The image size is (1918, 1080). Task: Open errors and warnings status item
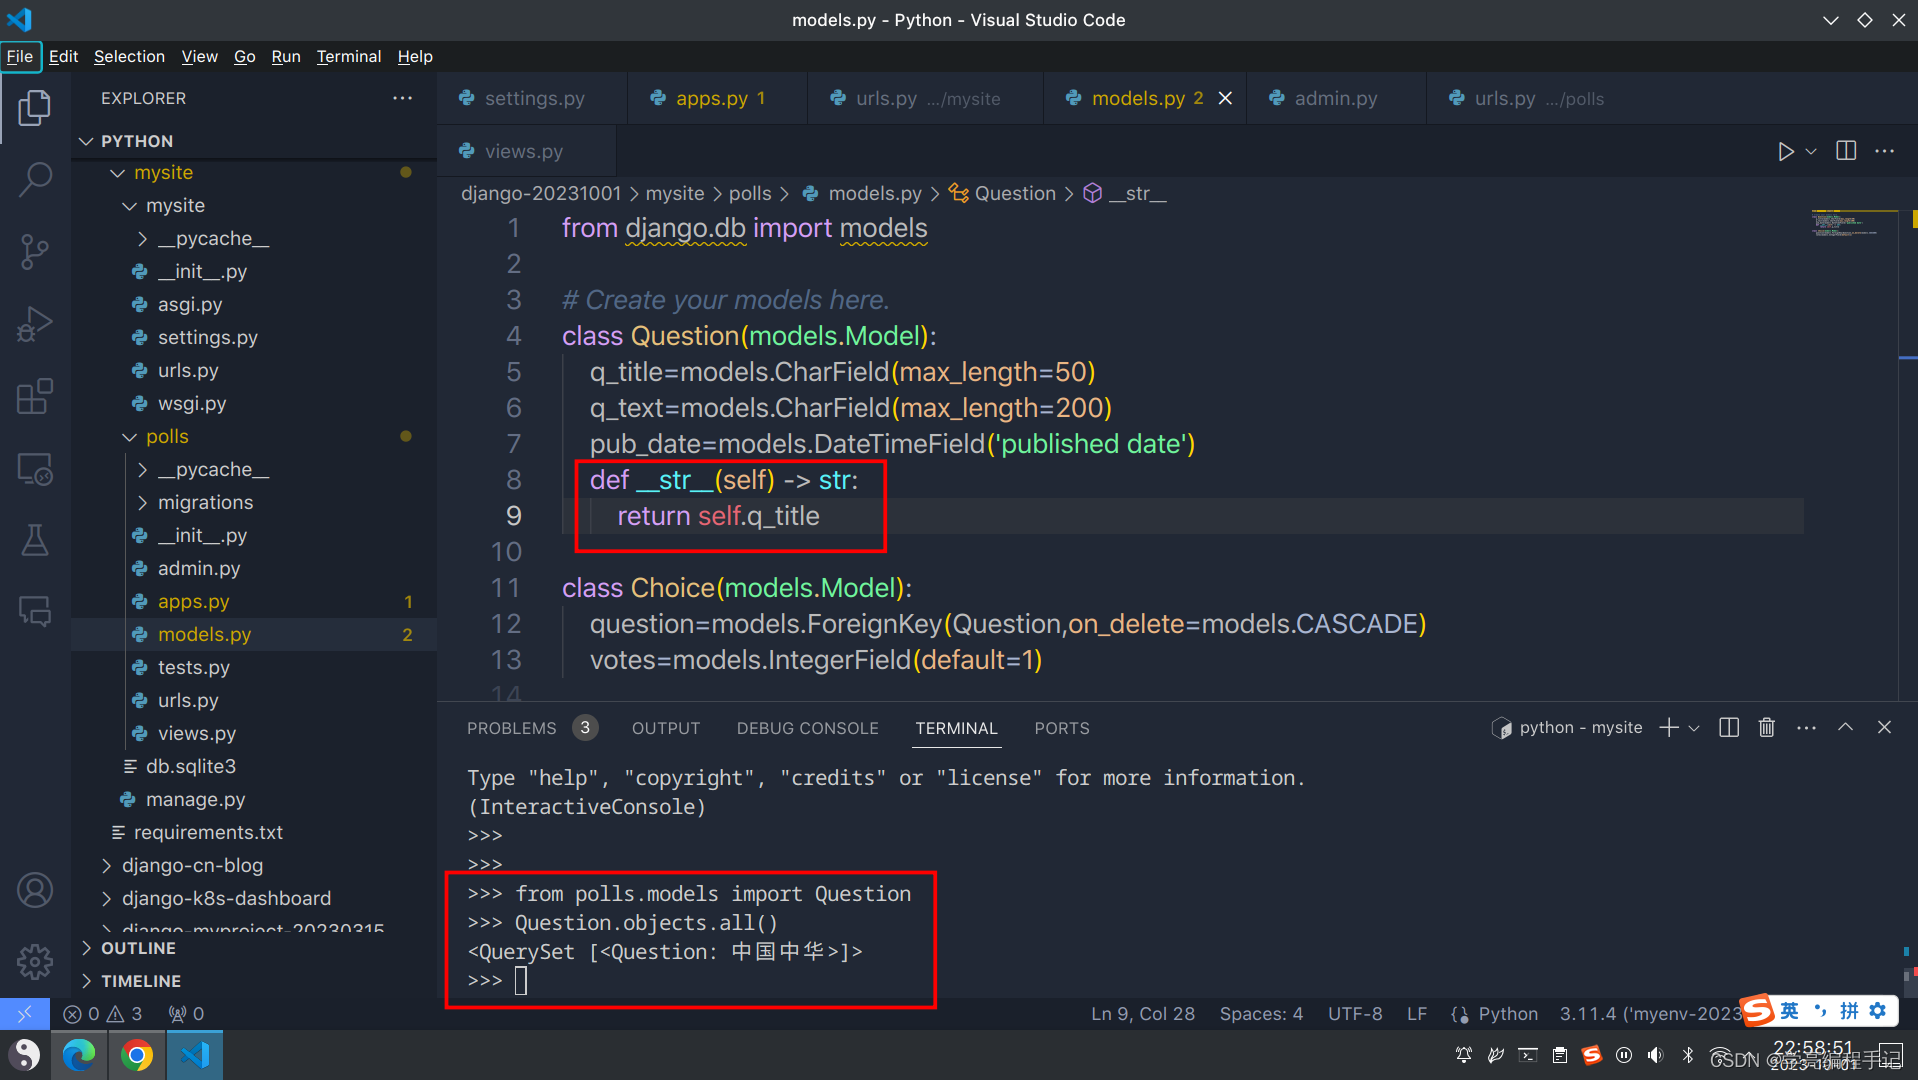(x=103, y=1014)
